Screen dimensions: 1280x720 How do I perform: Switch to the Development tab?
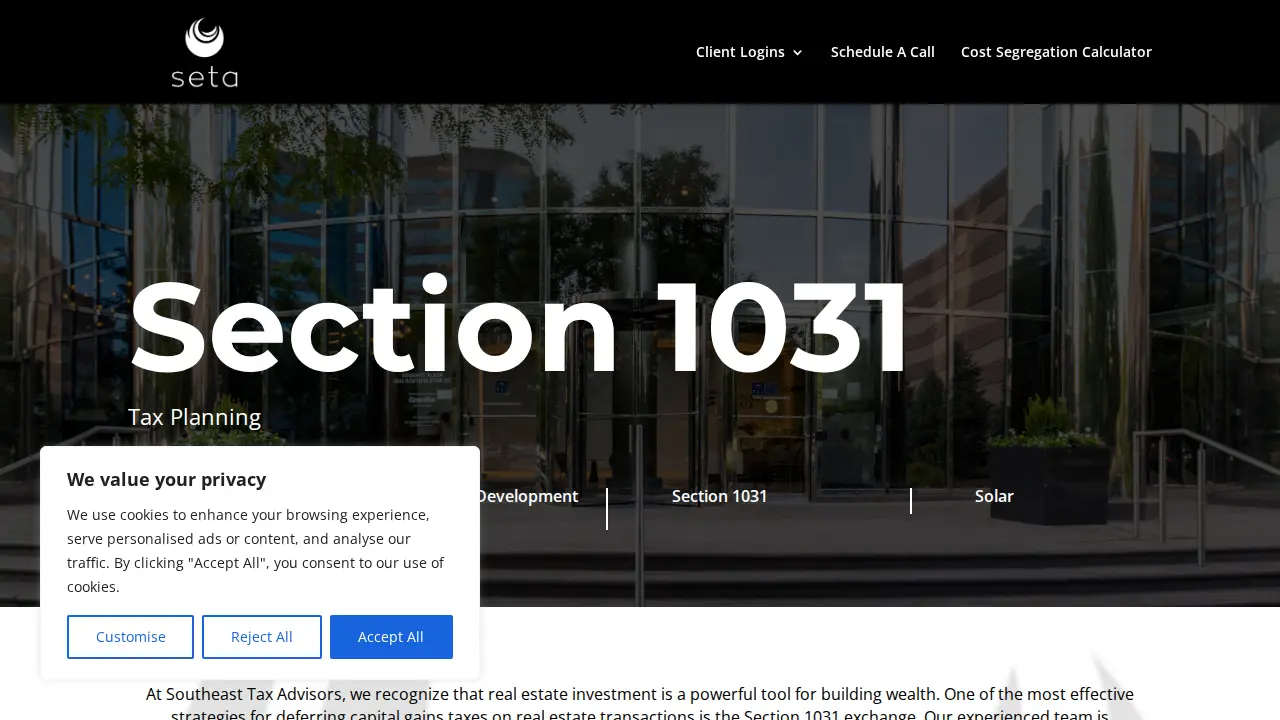coord(527,496)
